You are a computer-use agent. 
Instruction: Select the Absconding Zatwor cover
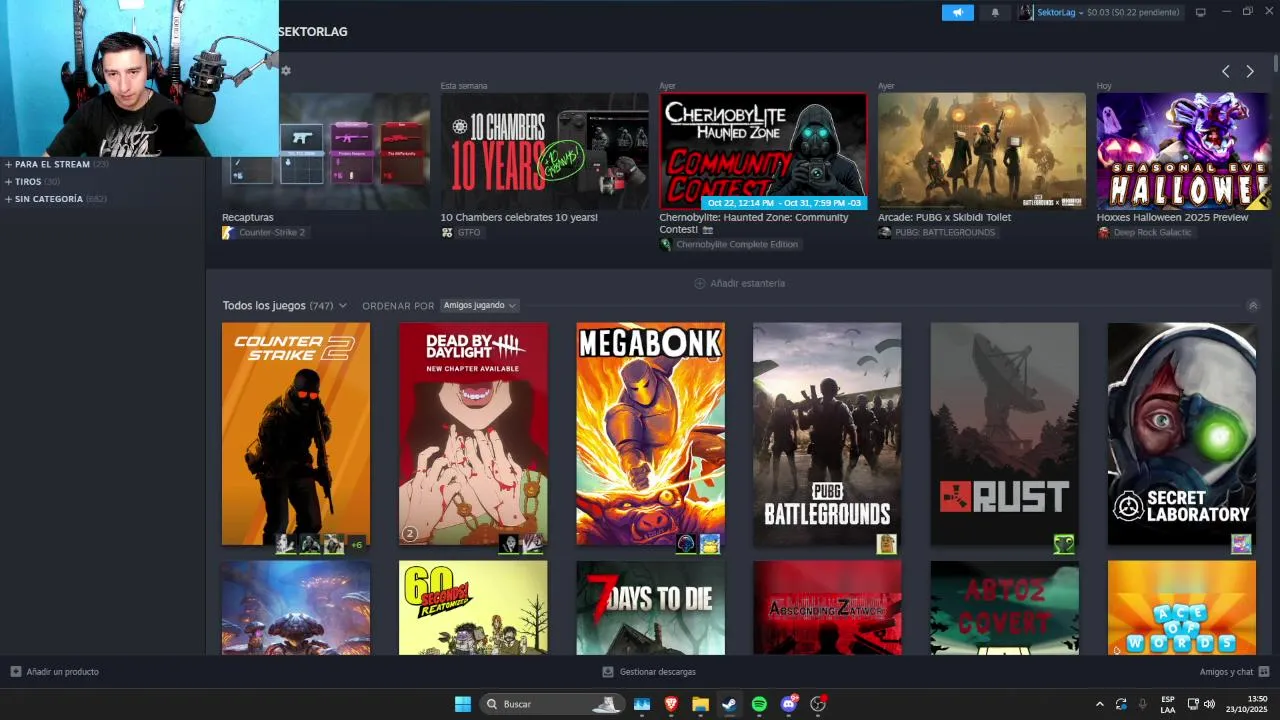coord(827,608)
